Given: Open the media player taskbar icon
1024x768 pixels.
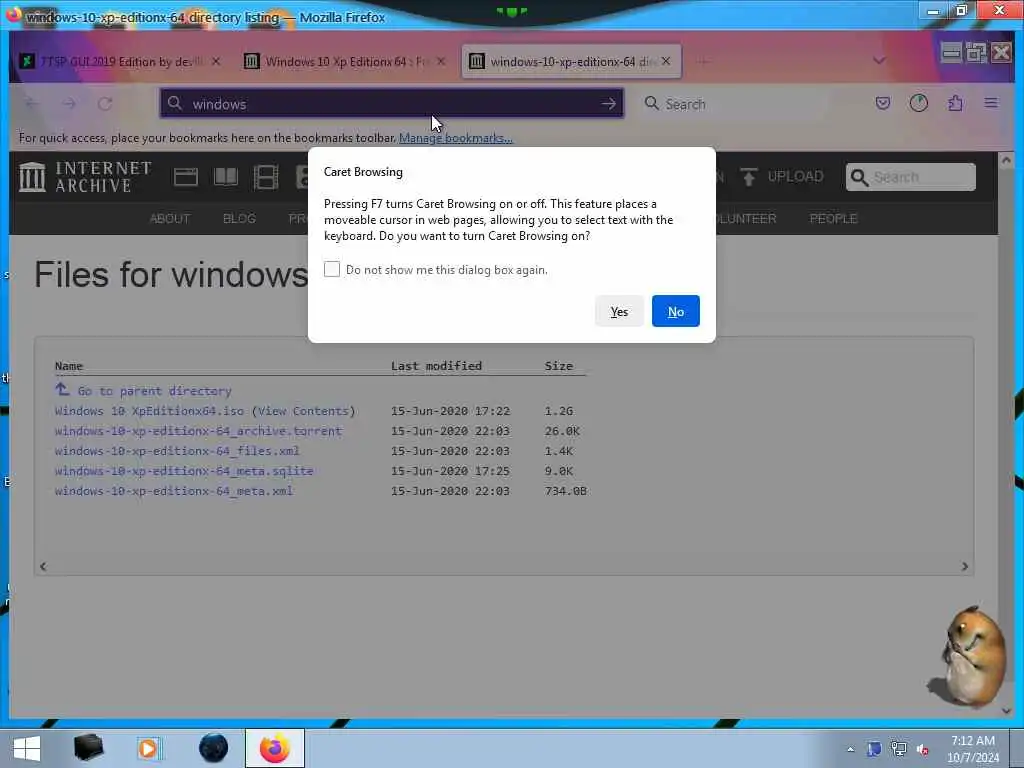Looking at the screenshot, I should pyautogui.click(x=148, y=748).
